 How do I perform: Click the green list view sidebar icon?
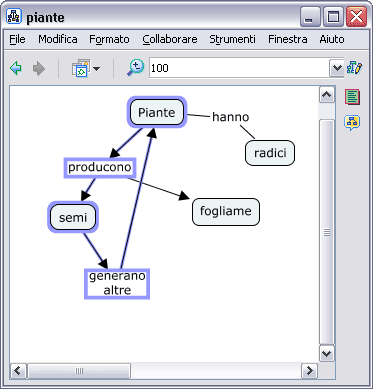[x=352, y=97]
